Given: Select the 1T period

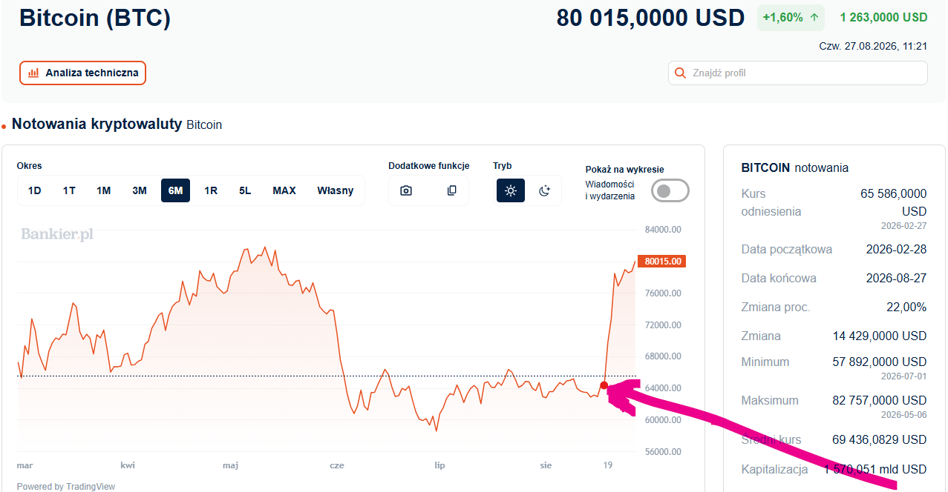Looking at the screenshot, I should [69, 190].
